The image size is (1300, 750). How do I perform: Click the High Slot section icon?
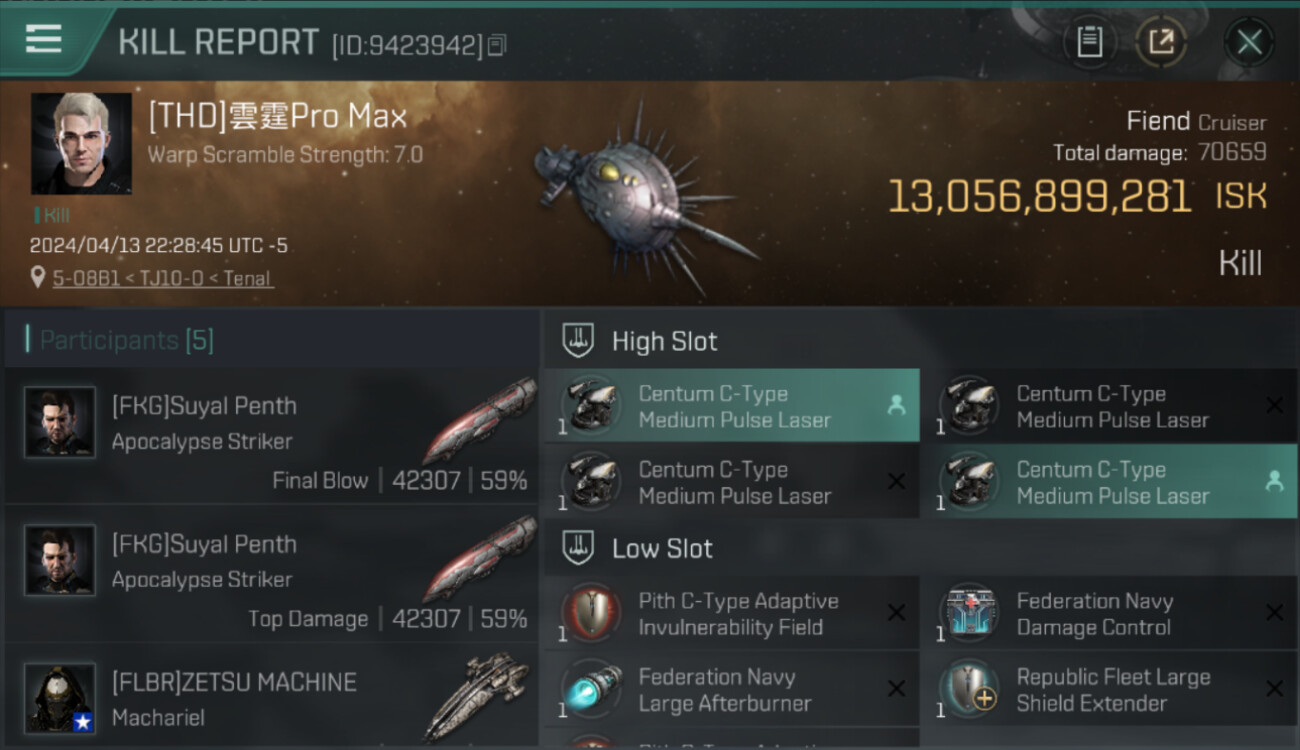579,341
